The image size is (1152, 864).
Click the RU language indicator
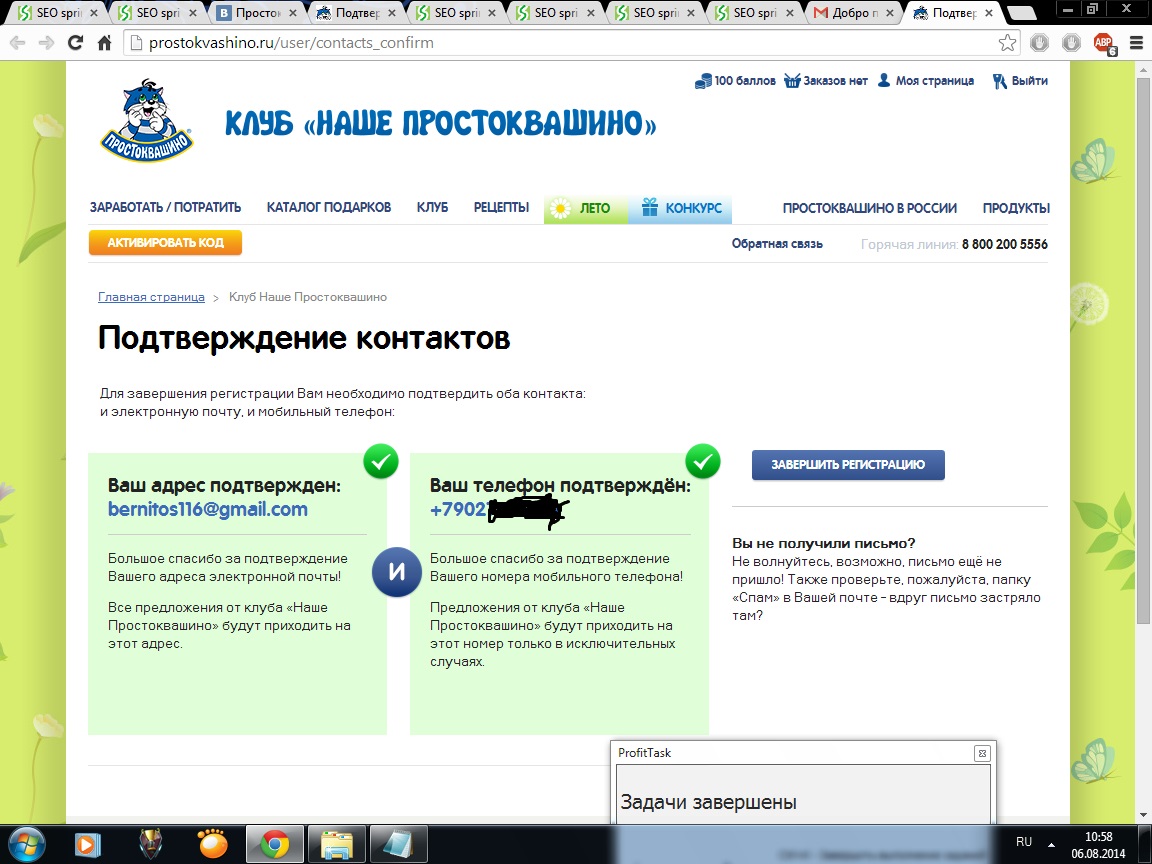pyautogui.click(x=1023, y=842)
